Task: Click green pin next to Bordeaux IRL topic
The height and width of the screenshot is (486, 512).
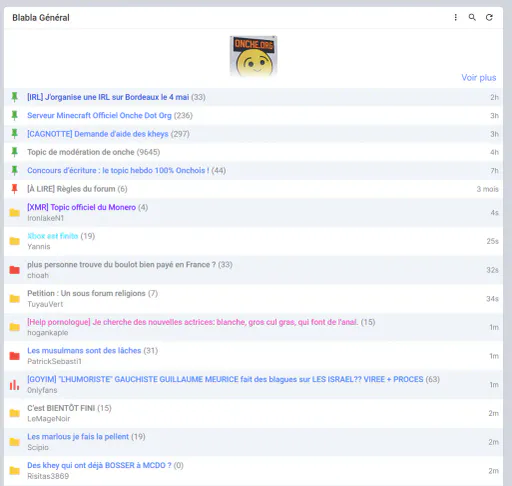Action: click(14, 97)
